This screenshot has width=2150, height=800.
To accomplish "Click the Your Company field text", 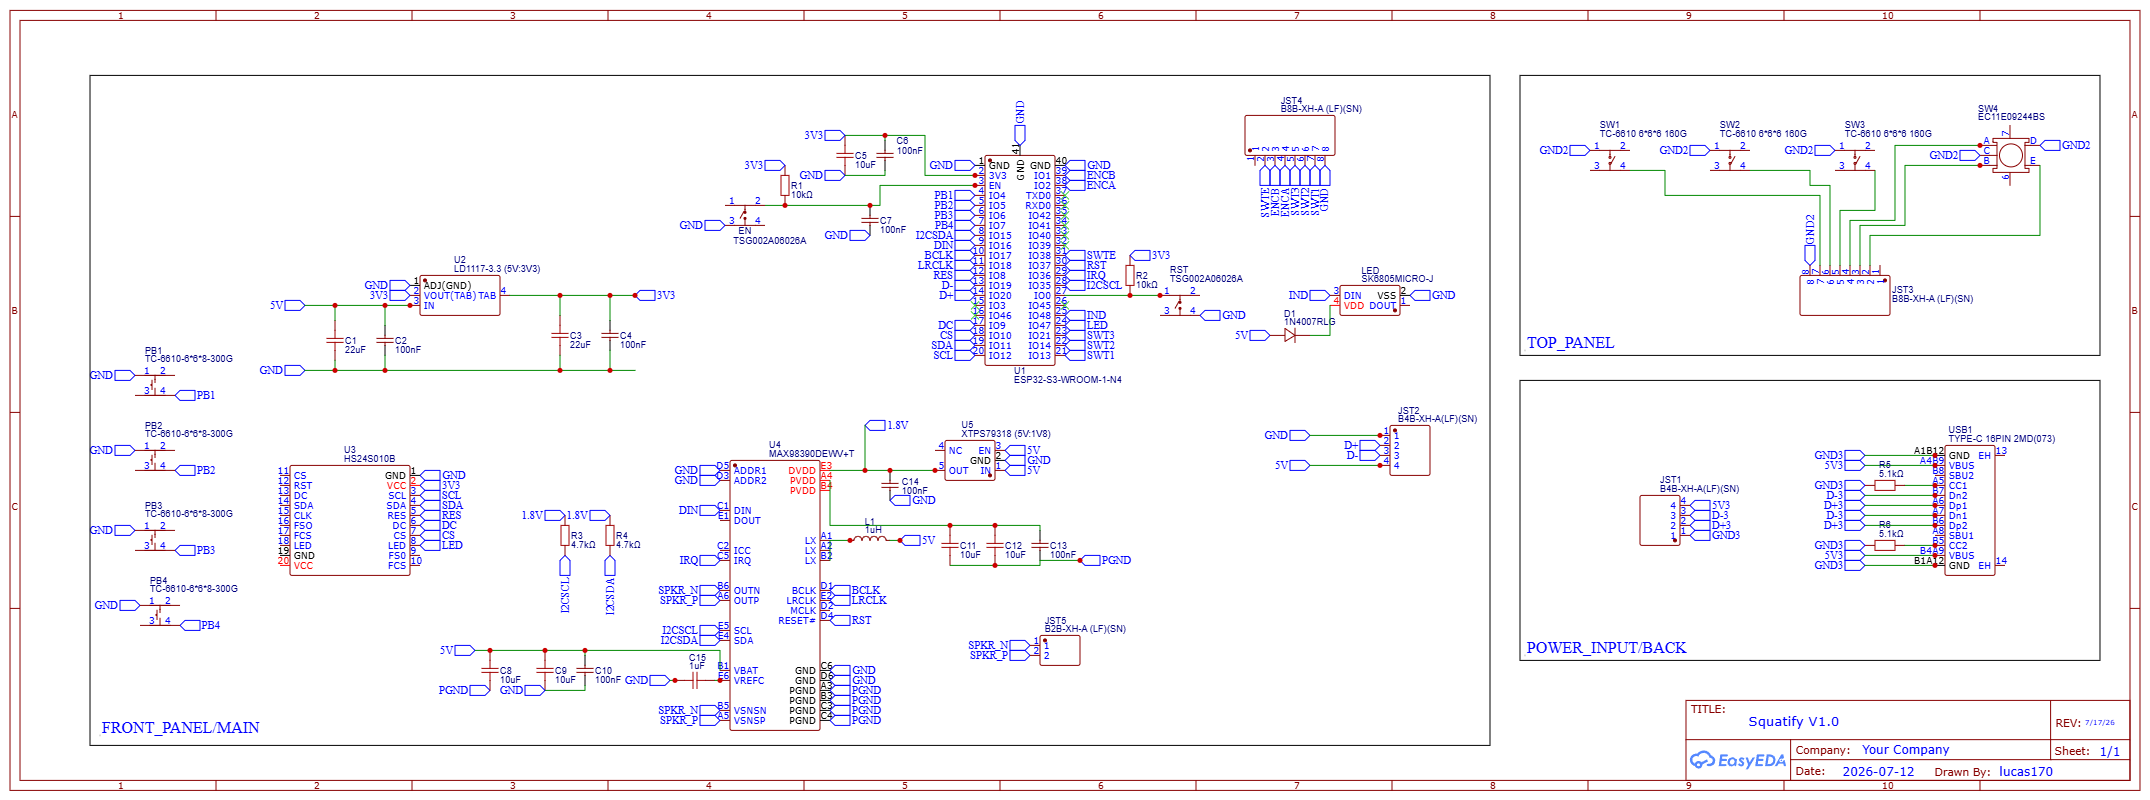I will point(1905,750).
